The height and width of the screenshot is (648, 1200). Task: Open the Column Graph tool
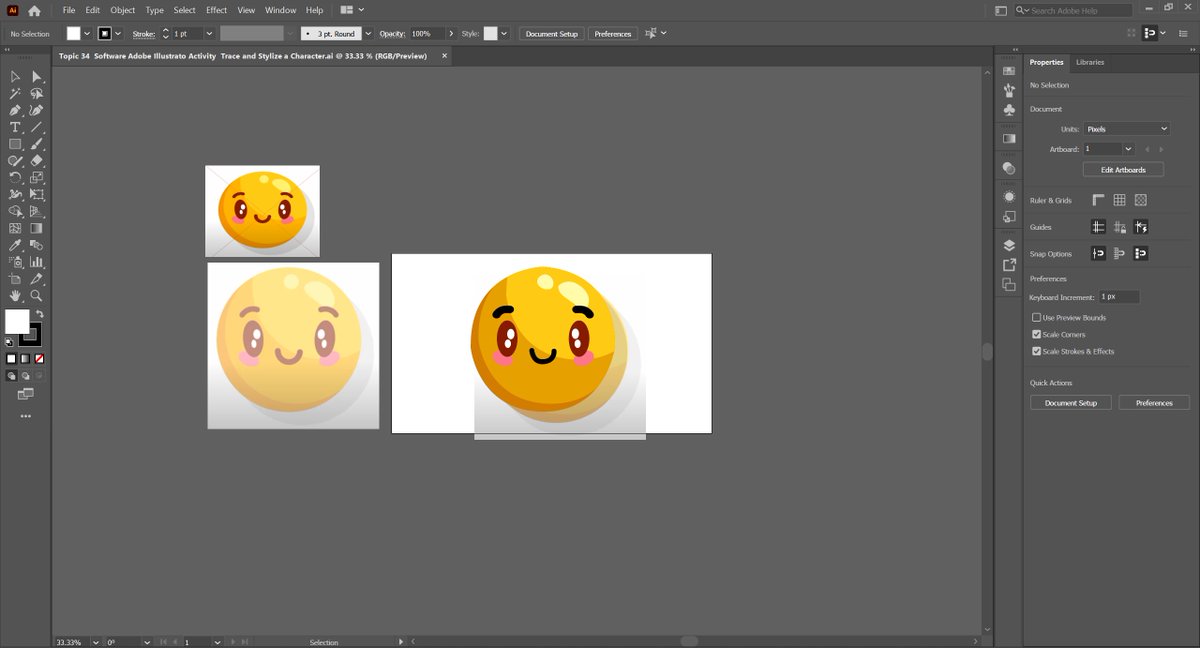pos(37,262)
